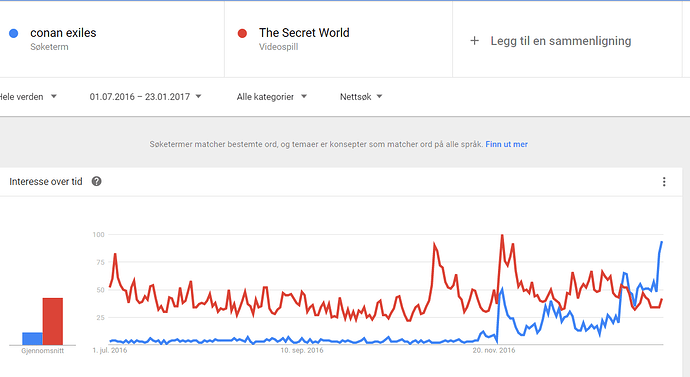
Task: Open the 01.07.2016 – 23.01.2017 date range dropdown
Action: tap(145, 97)
